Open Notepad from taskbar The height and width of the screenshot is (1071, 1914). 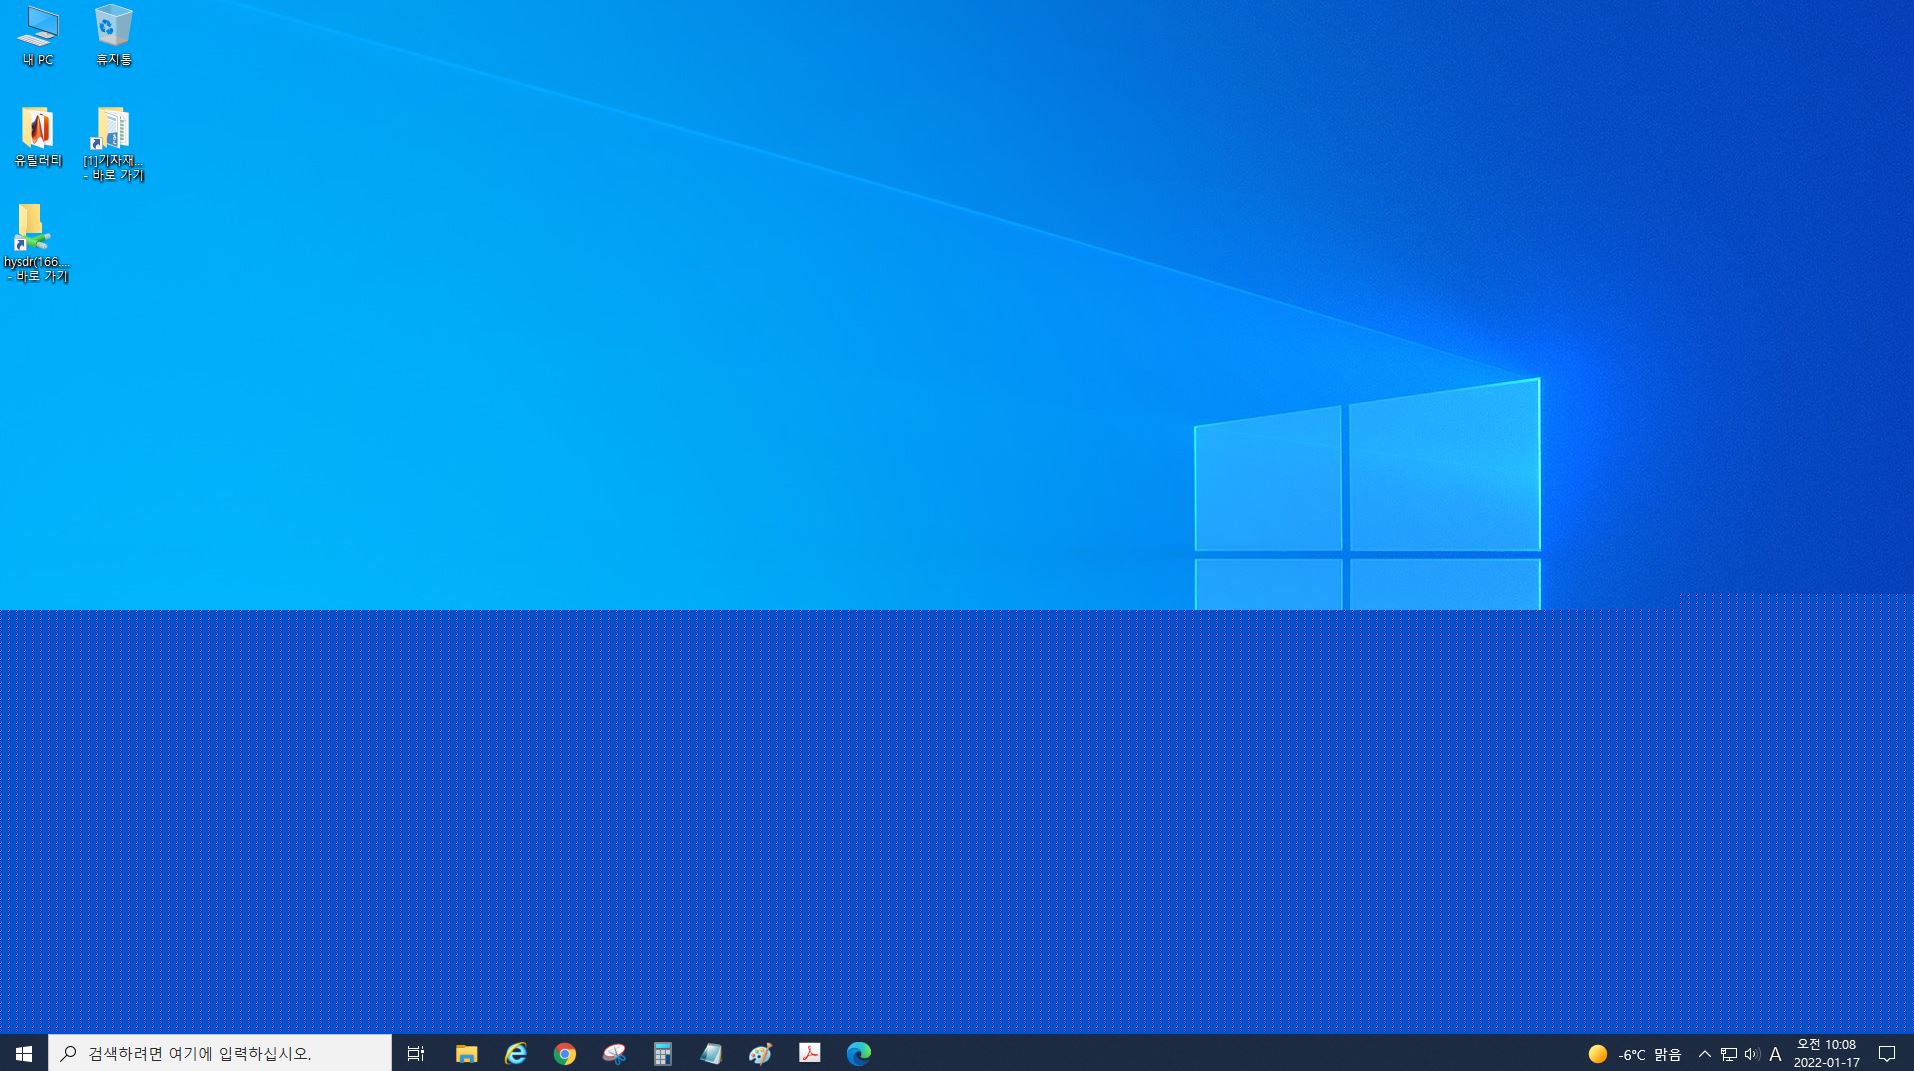click(711, 1053)
